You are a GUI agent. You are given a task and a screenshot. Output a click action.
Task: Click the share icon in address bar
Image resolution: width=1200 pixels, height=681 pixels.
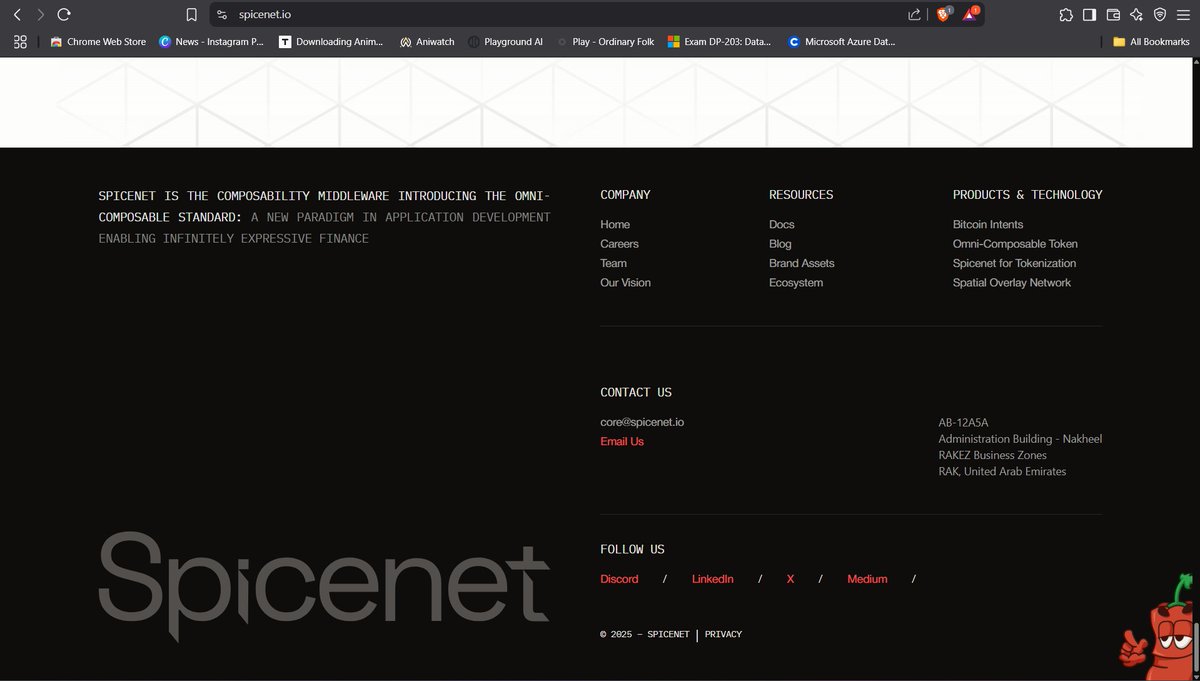914,15
